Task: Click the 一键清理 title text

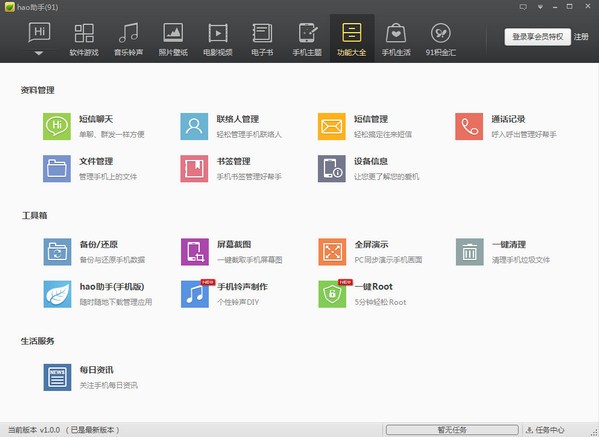Action: tap(509, 244)
